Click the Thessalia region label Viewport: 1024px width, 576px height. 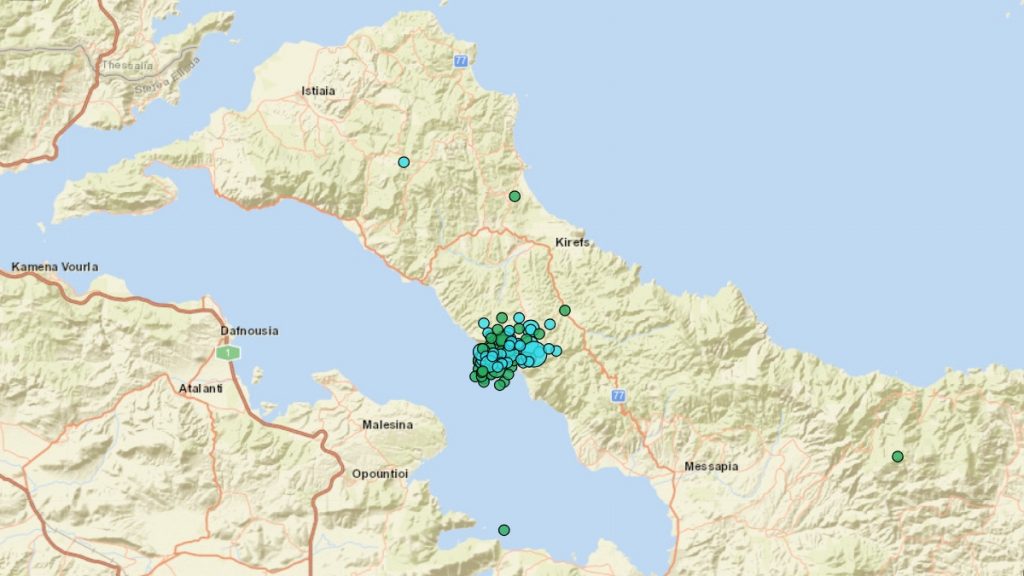pos(127,65)
